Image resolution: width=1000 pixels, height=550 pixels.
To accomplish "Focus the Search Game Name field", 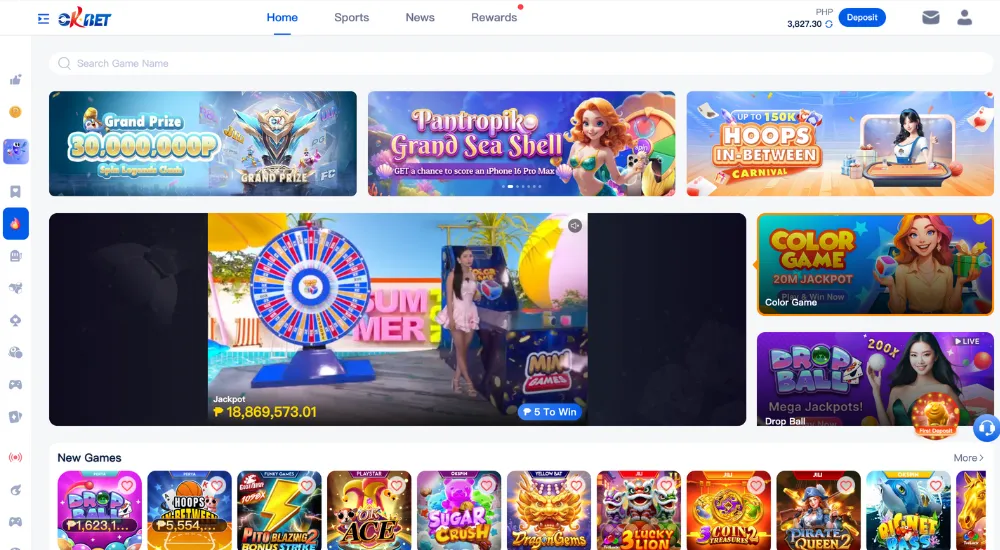I will [521, 63].
